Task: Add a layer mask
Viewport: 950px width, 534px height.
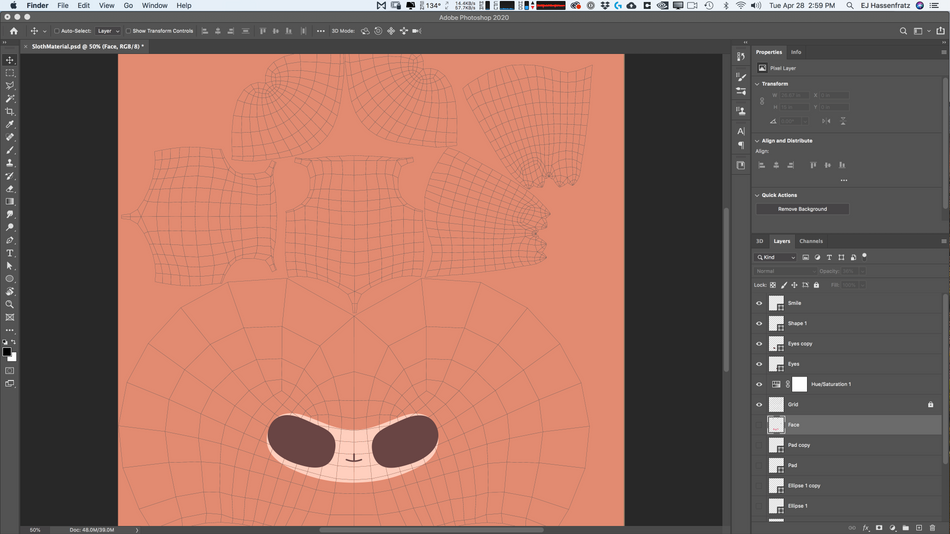Action: coord(879,528)
